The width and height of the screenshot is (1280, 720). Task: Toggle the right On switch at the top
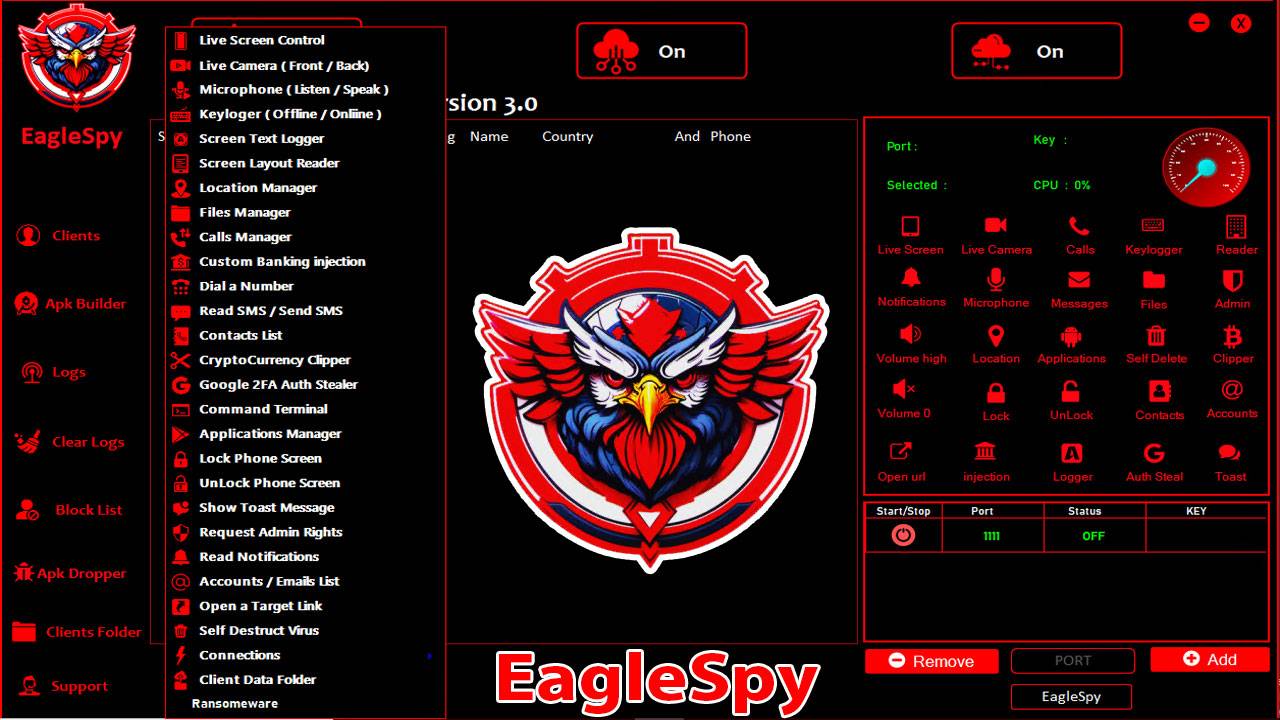click(x=1036, y=51)
